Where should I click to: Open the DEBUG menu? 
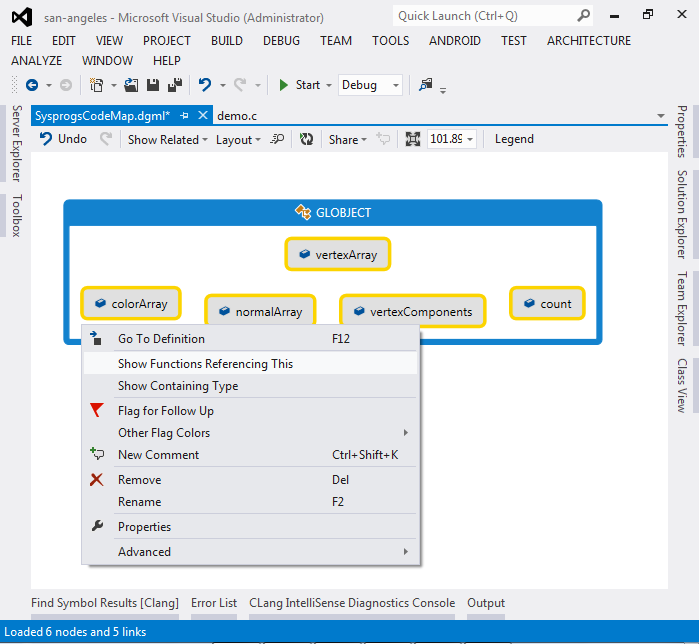pos(281,41)
